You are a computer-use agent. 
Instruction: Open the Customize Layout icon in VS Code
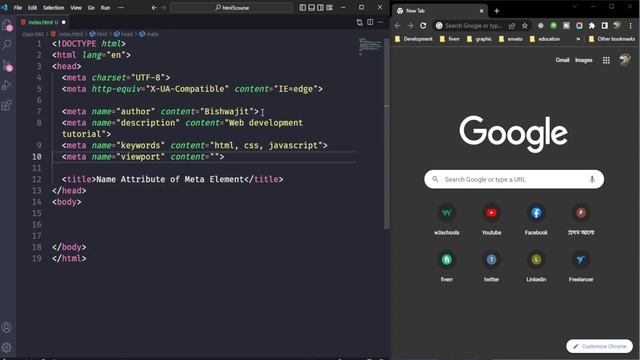pos(329,7)
